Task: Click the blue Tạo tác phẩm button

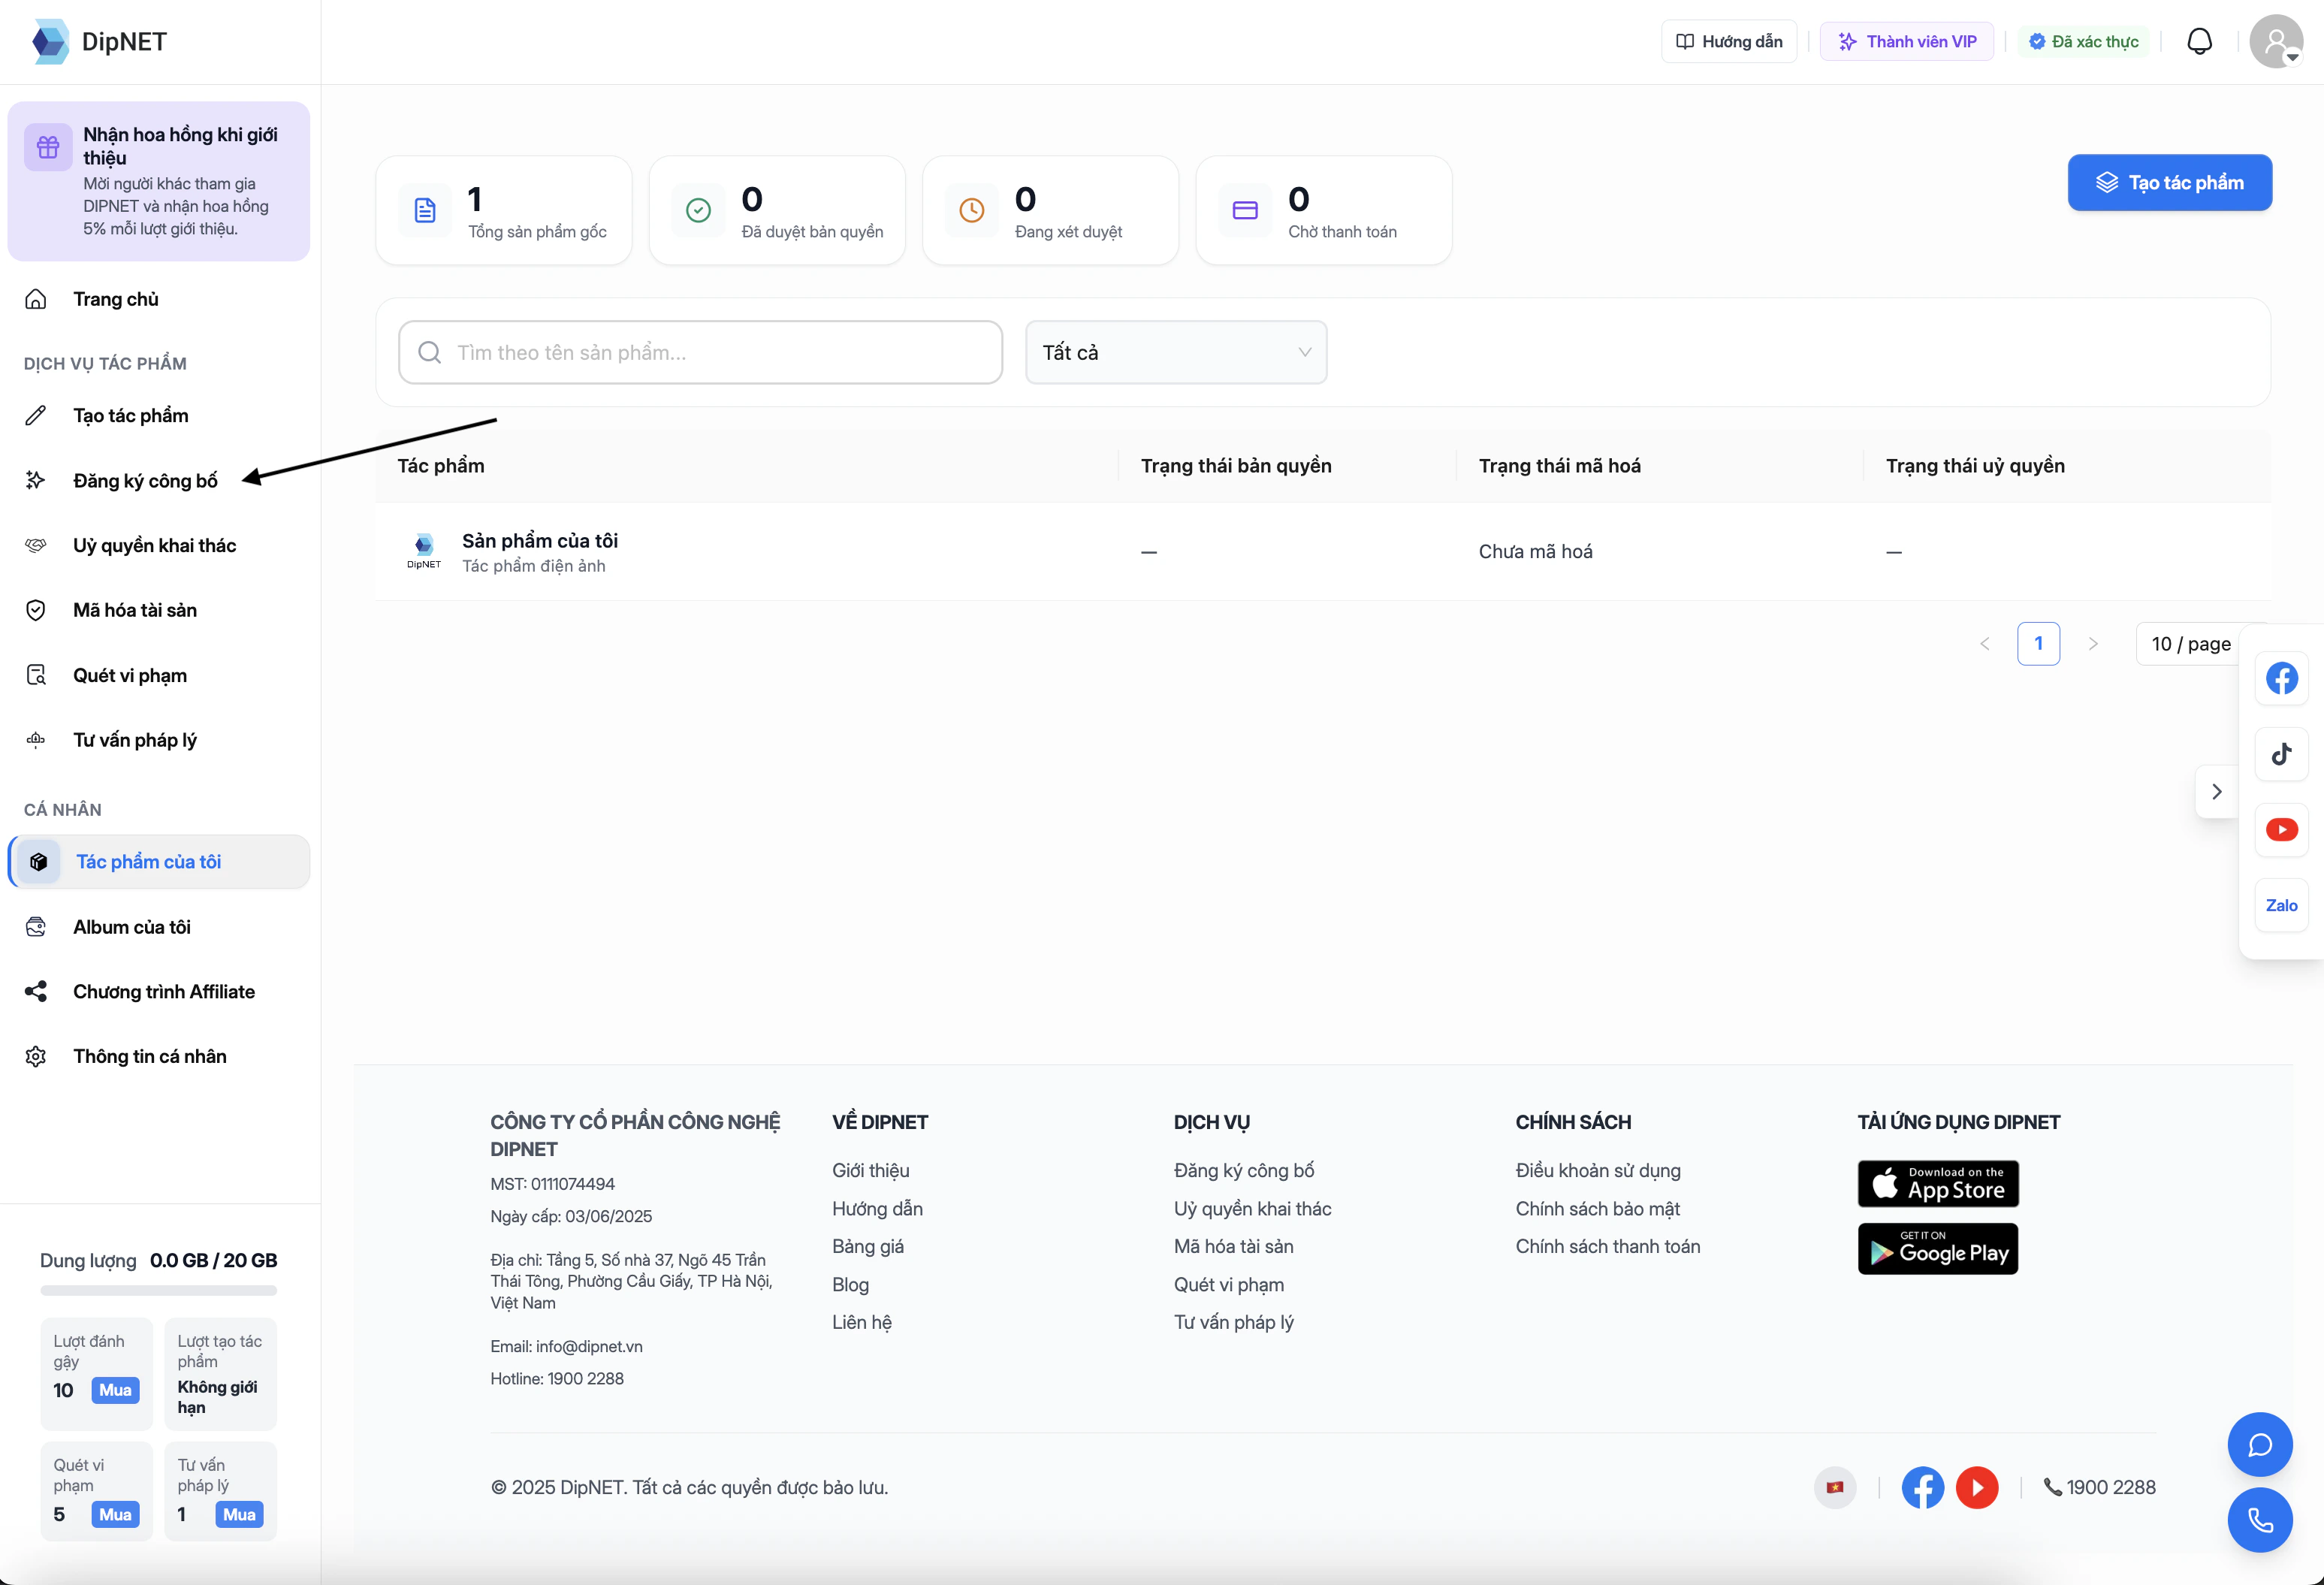Action: point(2170,183)
